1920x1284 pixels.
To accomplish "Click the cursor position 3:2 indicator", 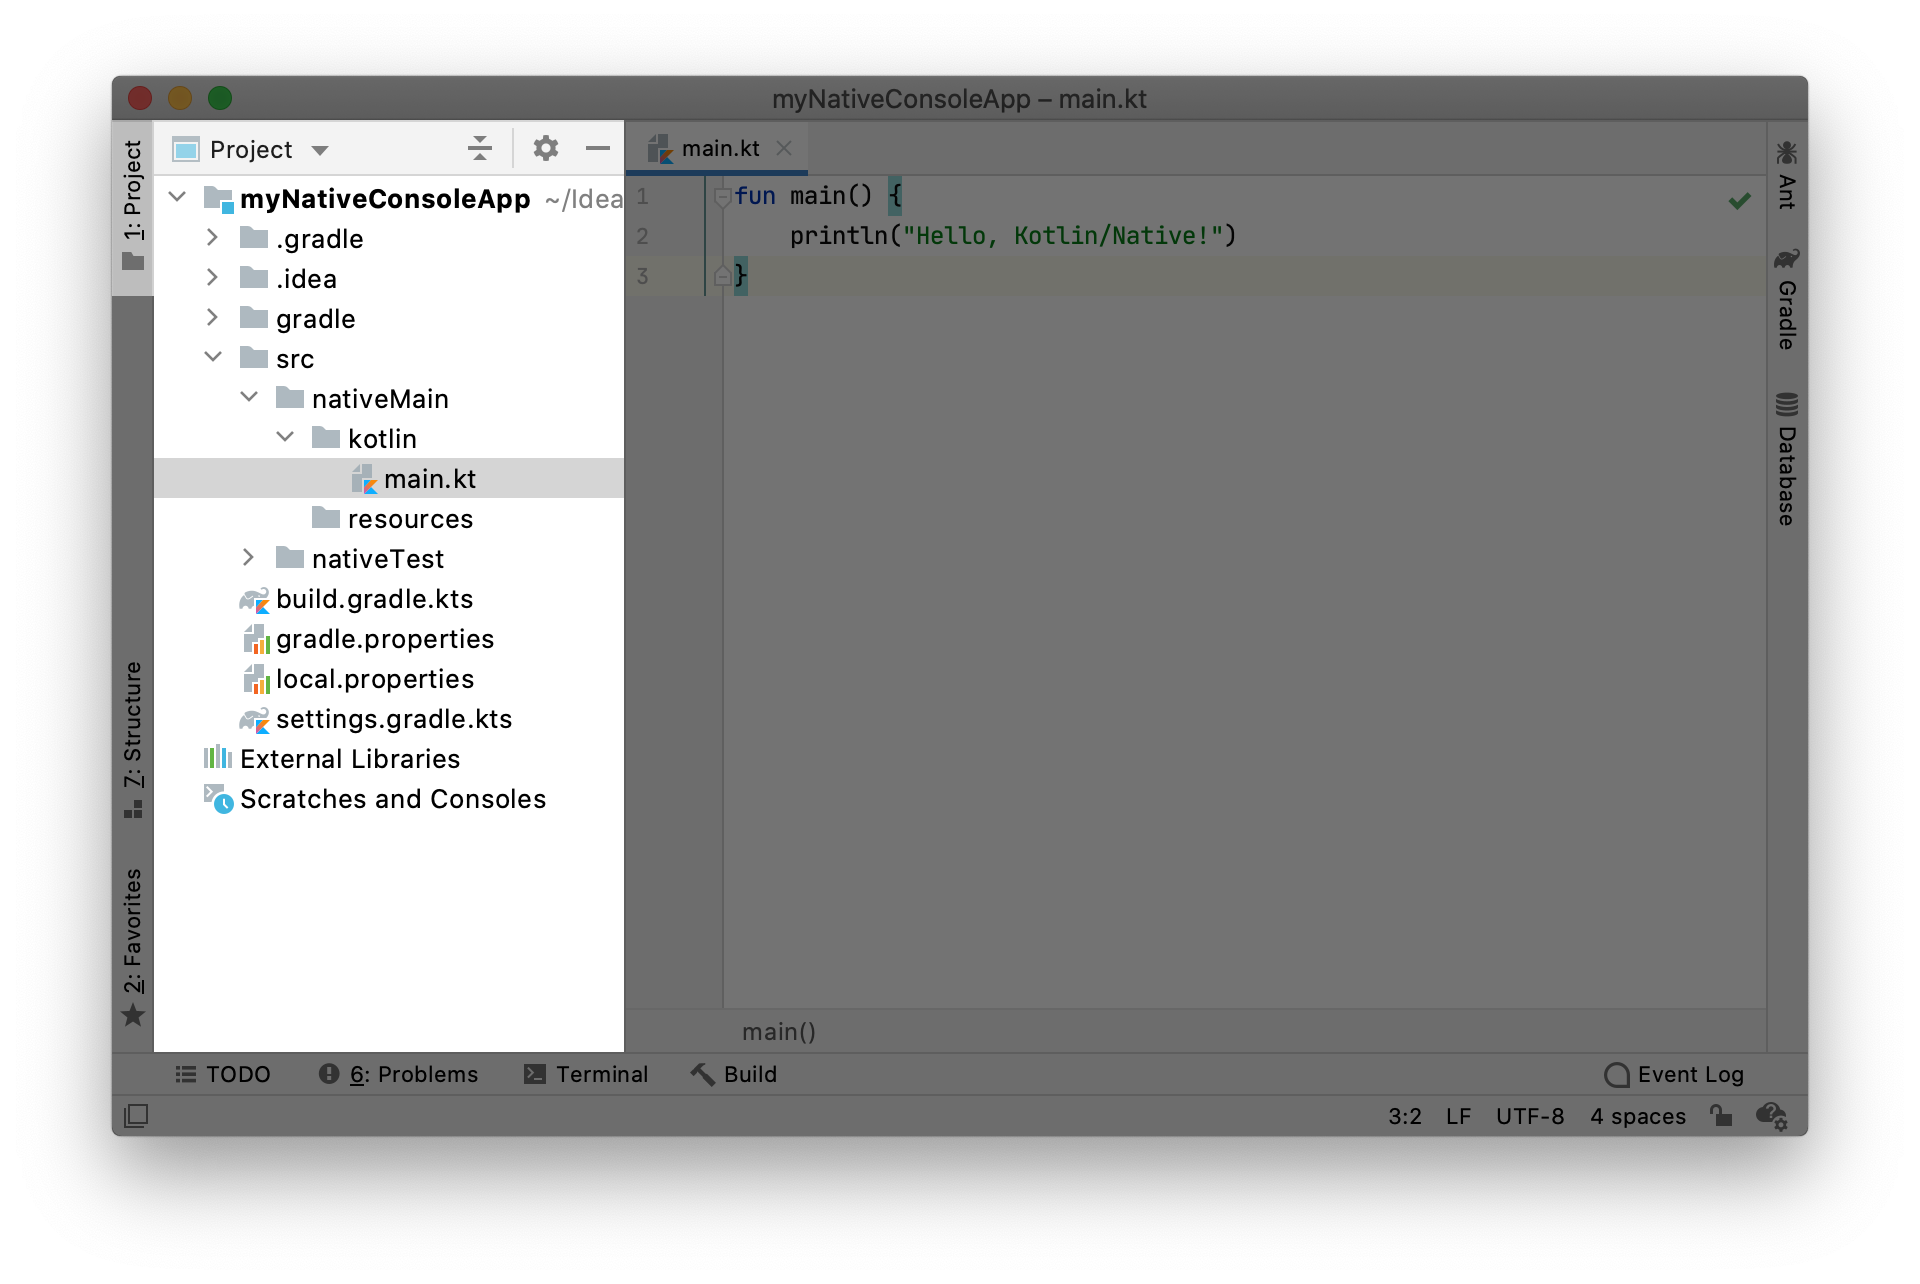I will (x=1404, y=1116).
